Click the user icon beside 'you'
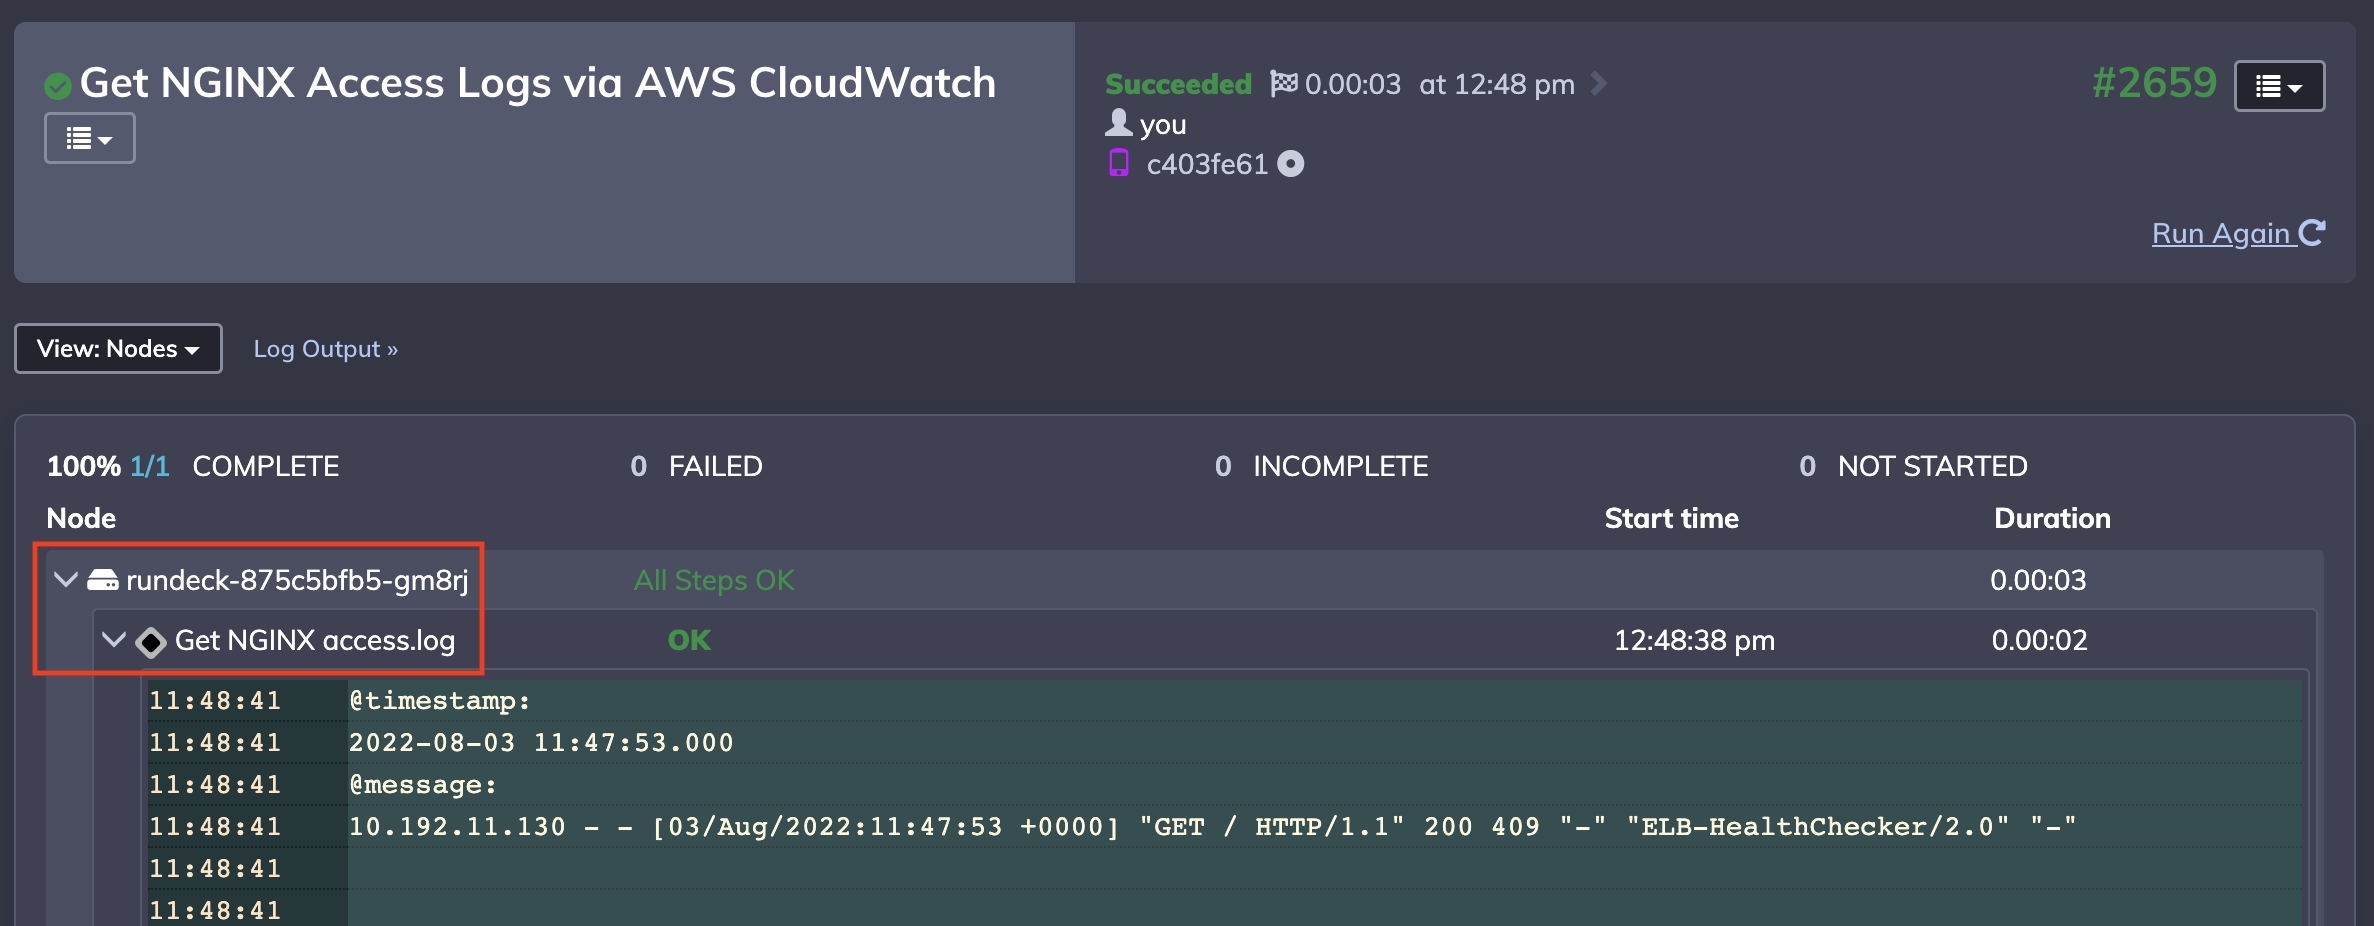The width and height of the screenshot is (2374, 926). (1118, 123)
